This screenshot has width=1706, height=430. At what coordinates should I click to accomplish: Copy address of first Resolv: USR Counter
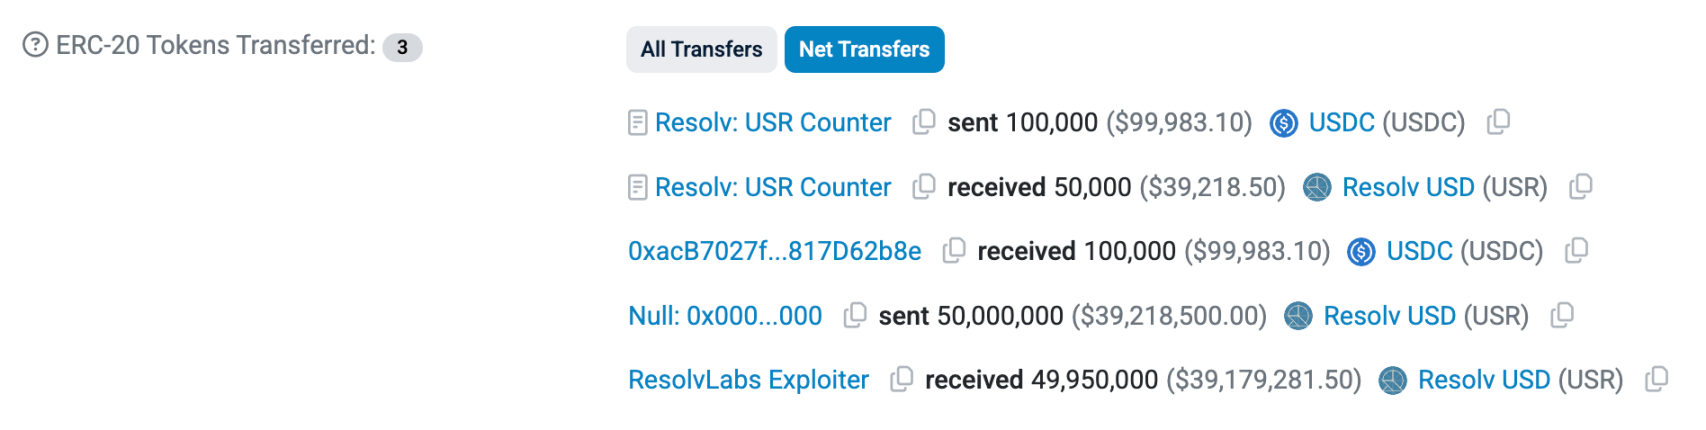(924, 122)
